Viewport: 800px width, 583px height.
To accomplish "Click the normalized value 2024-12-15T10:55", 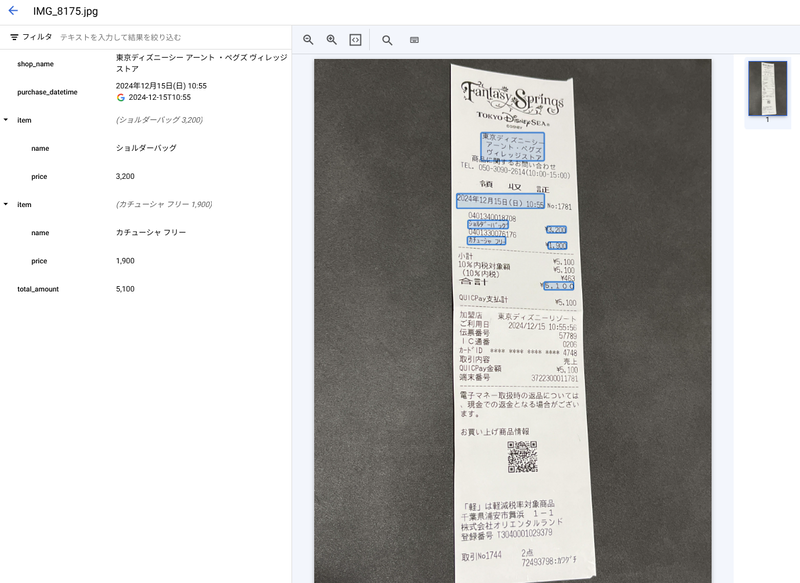I will (x=160, y=97).
